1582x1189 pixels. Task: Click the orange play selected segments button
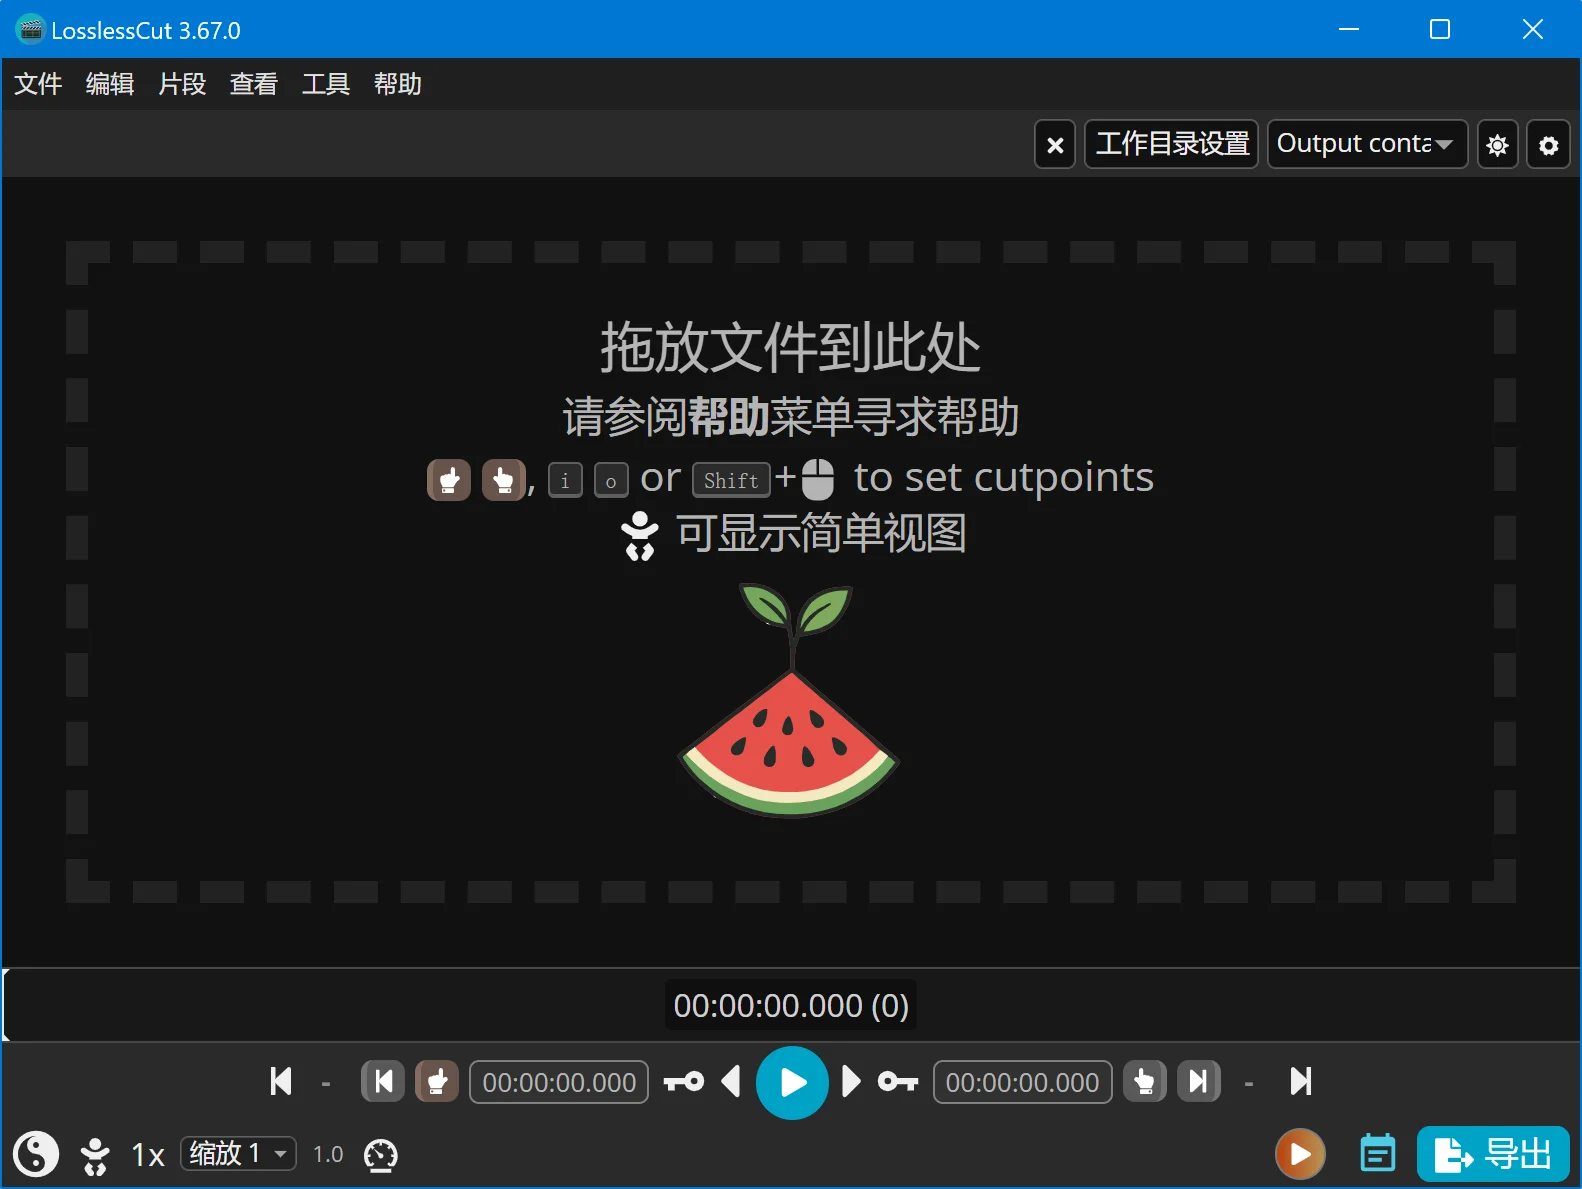pos(1300,1154)
